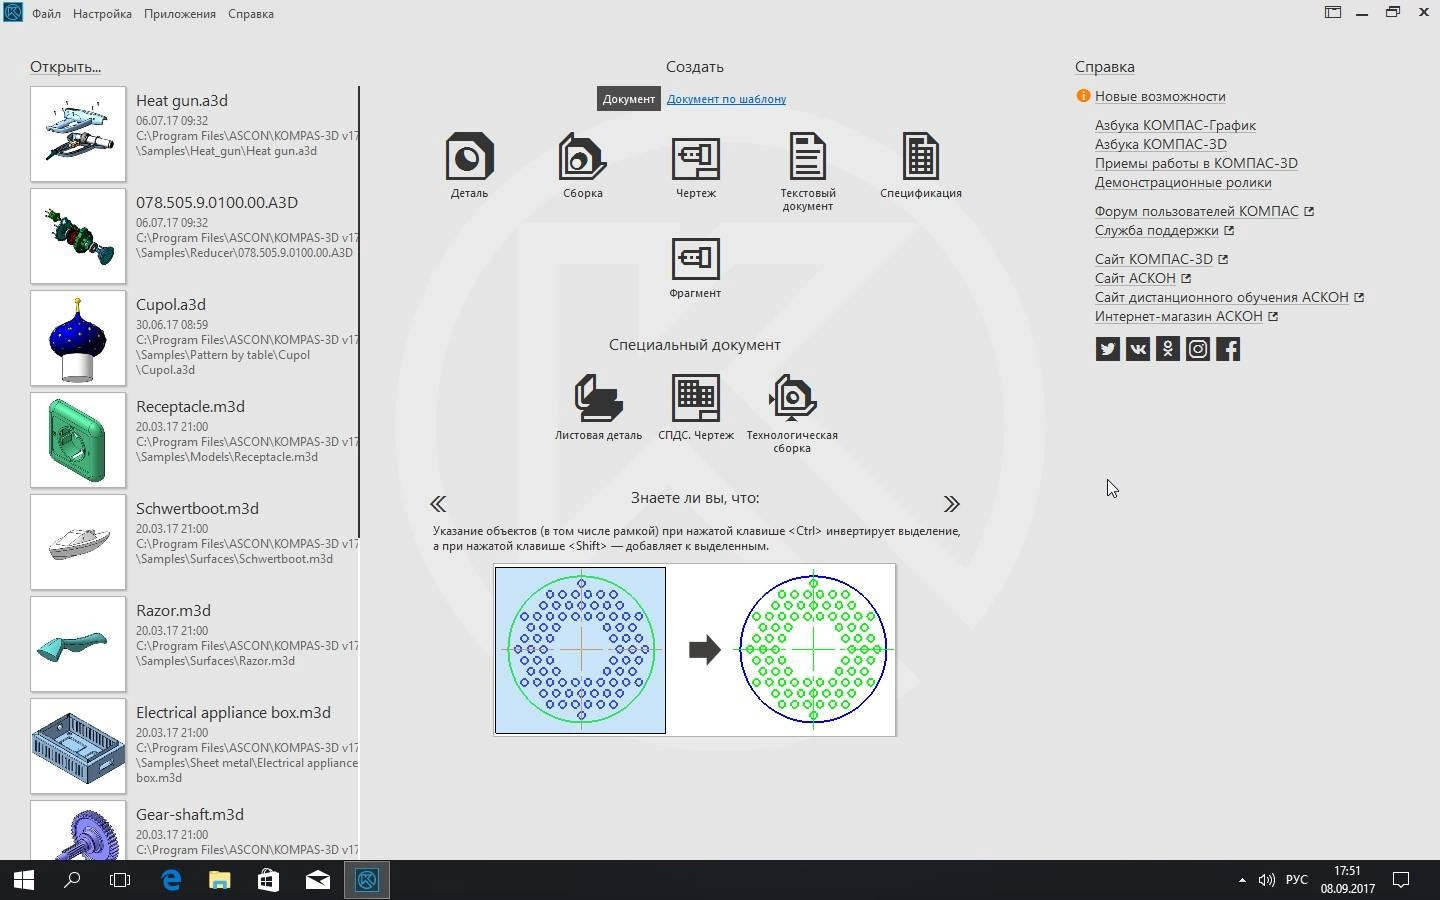Open the Cupol.a3d thumbnail
Screen dimensions: 1440x900
tap(78, 338)
